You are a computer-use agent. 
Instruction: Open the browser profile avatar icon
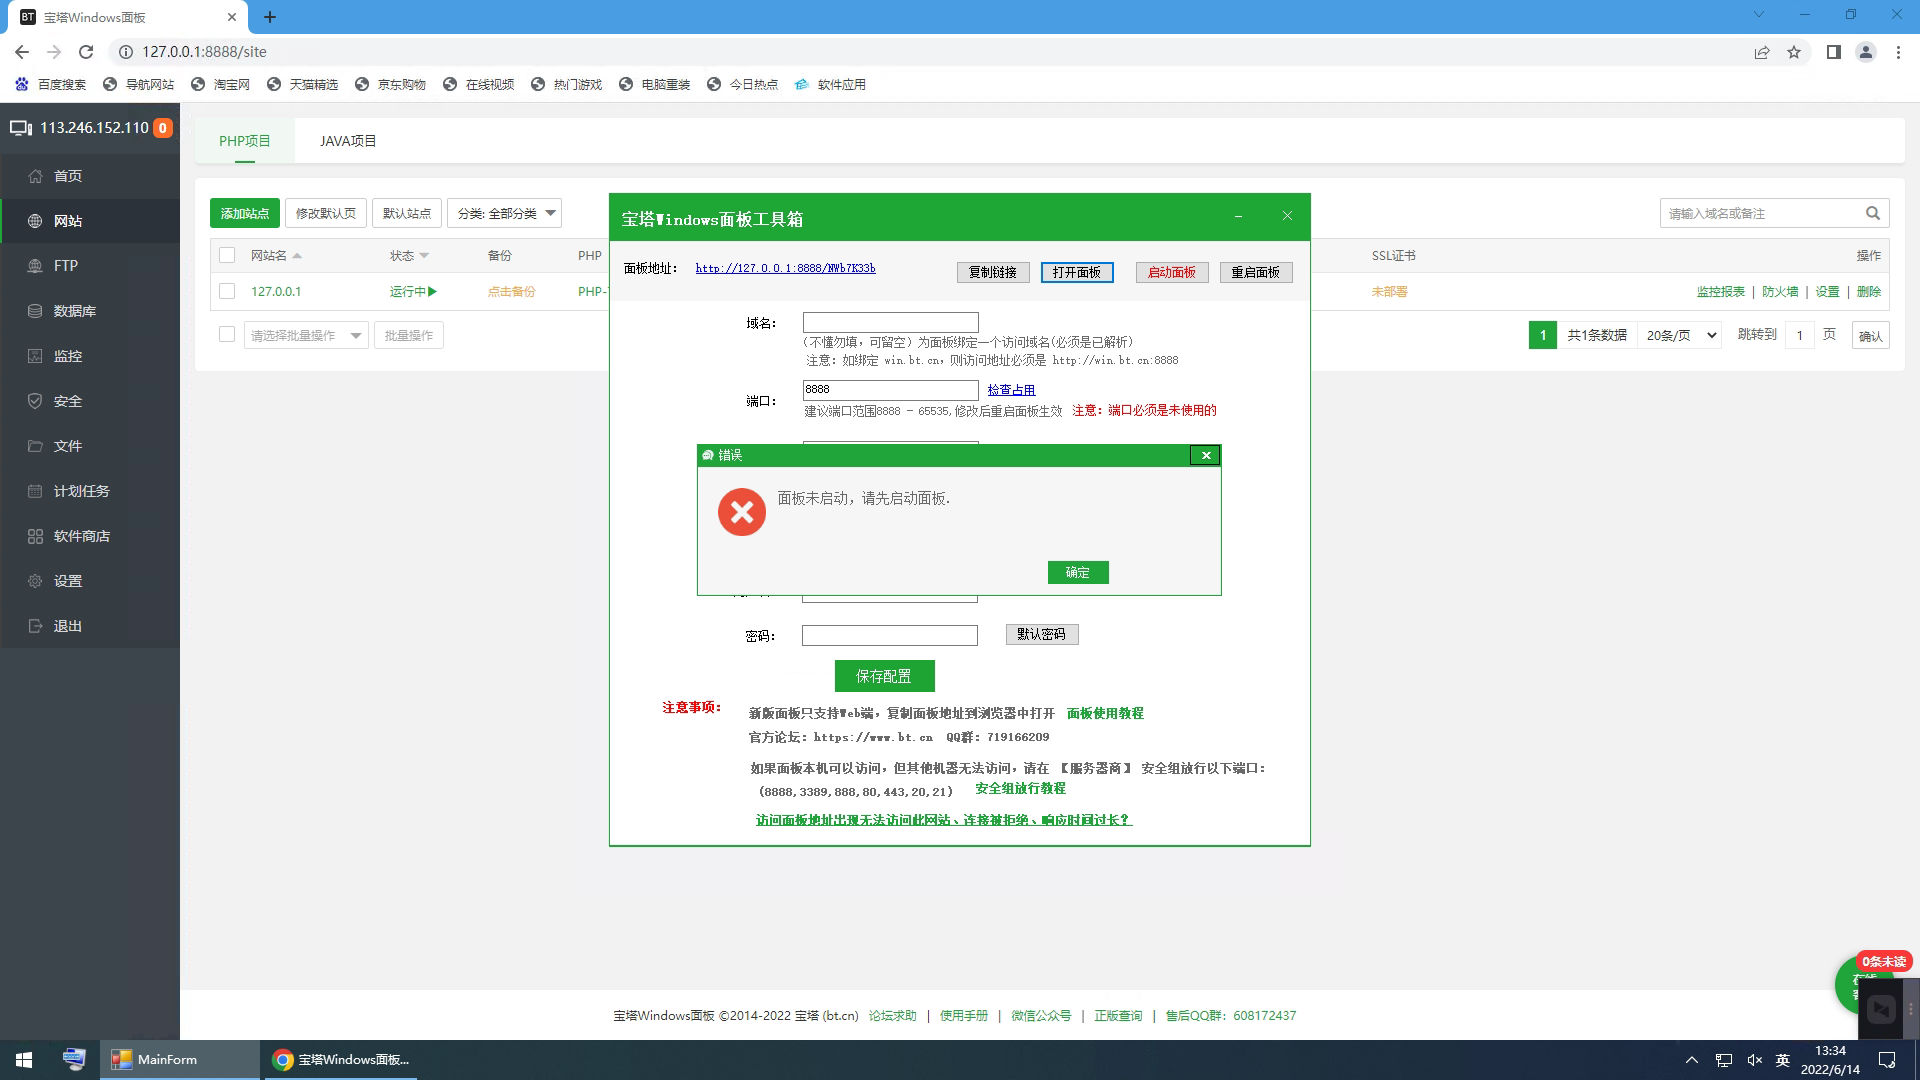coord(1865,52)
